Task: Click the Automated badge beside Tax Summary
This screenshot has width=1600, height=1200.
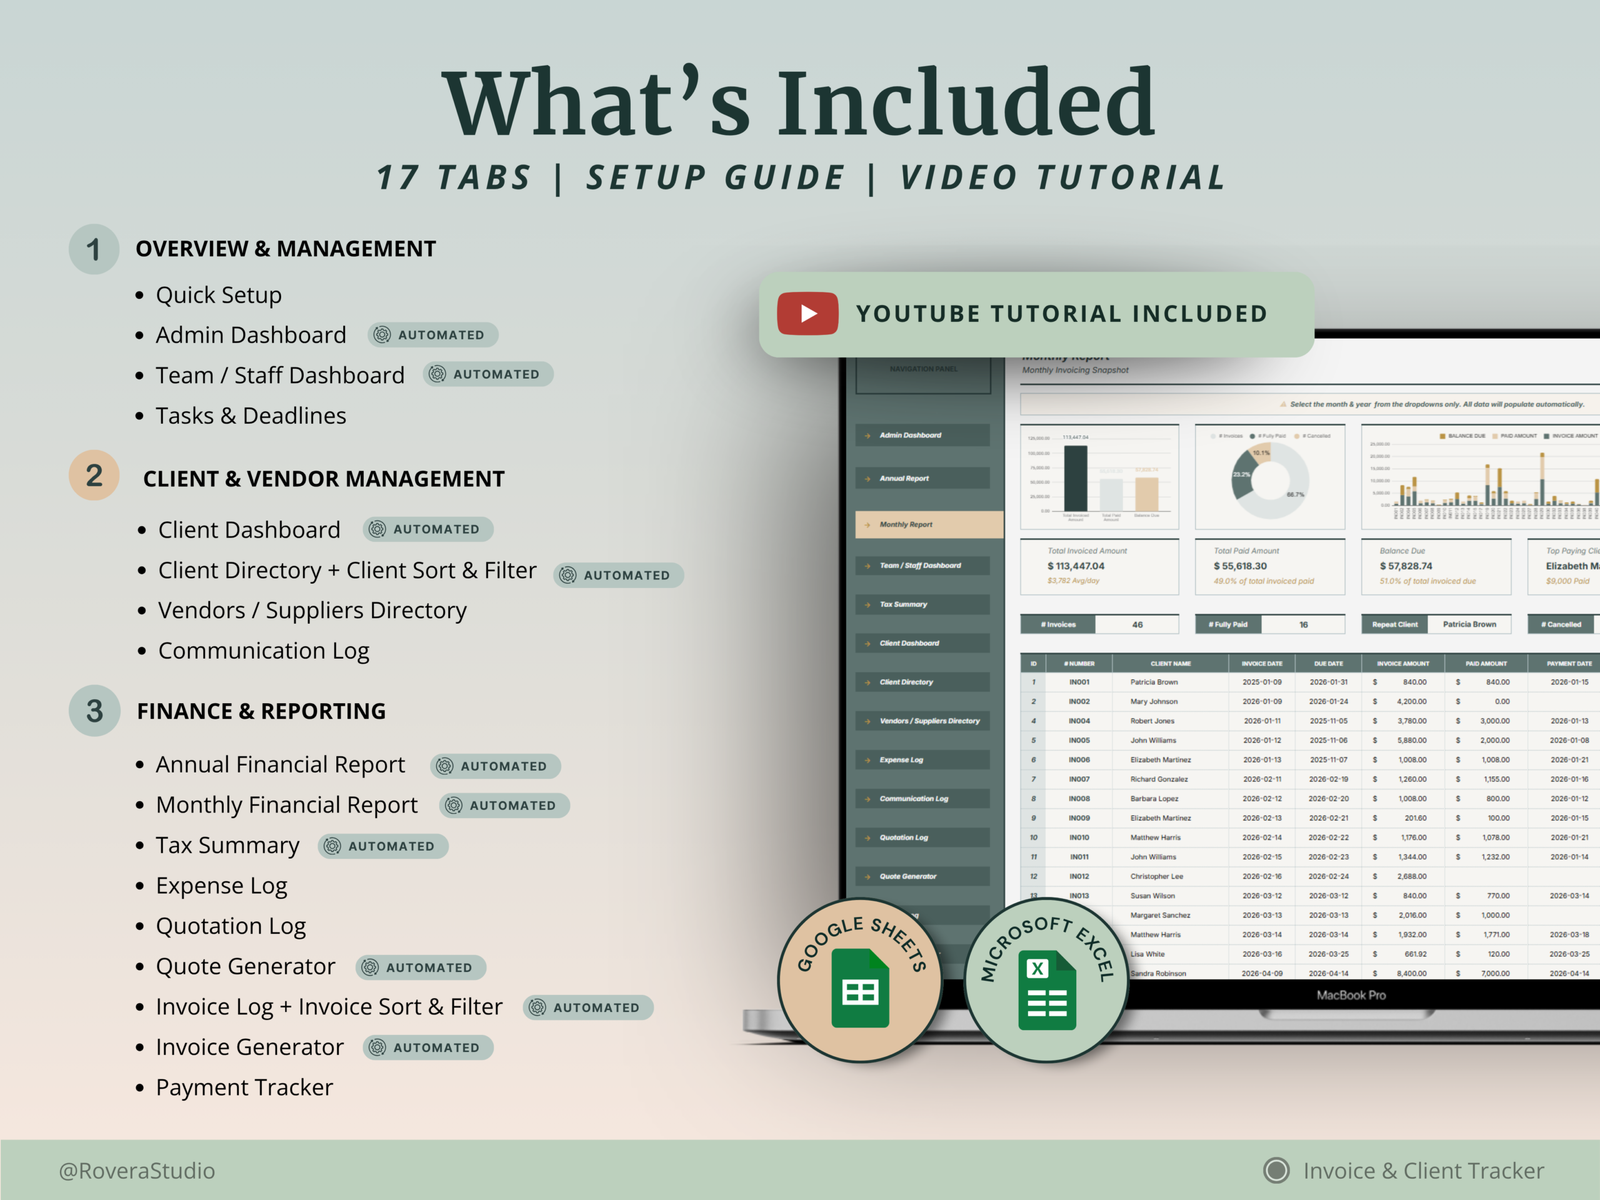Action: coord(383,846)
